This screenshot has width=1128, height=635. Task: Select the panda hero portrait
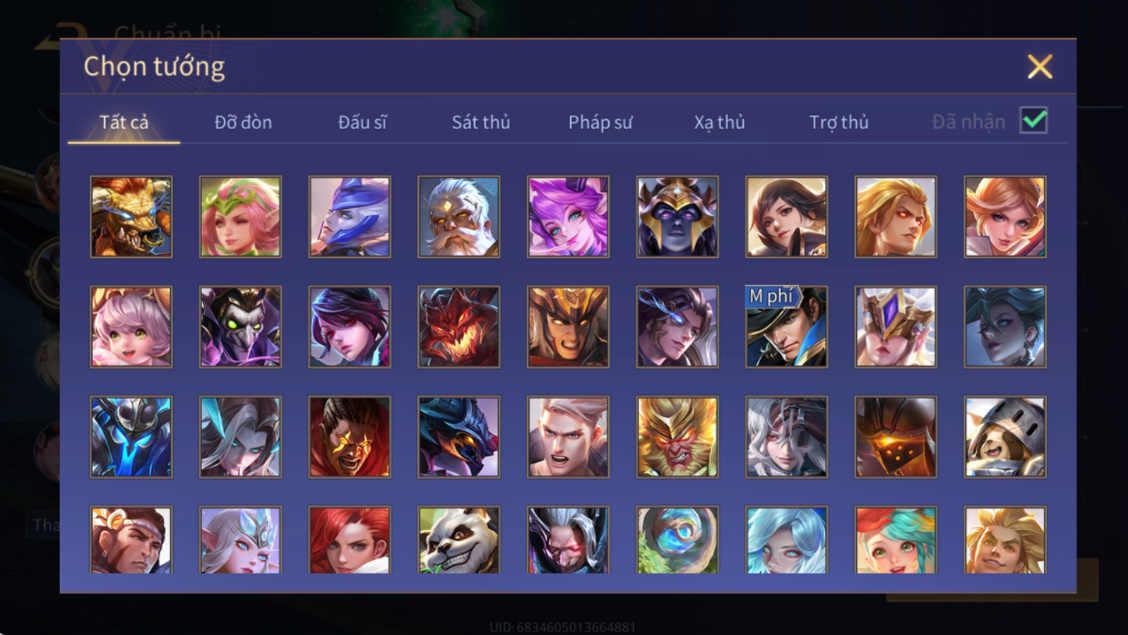point(459,539)
